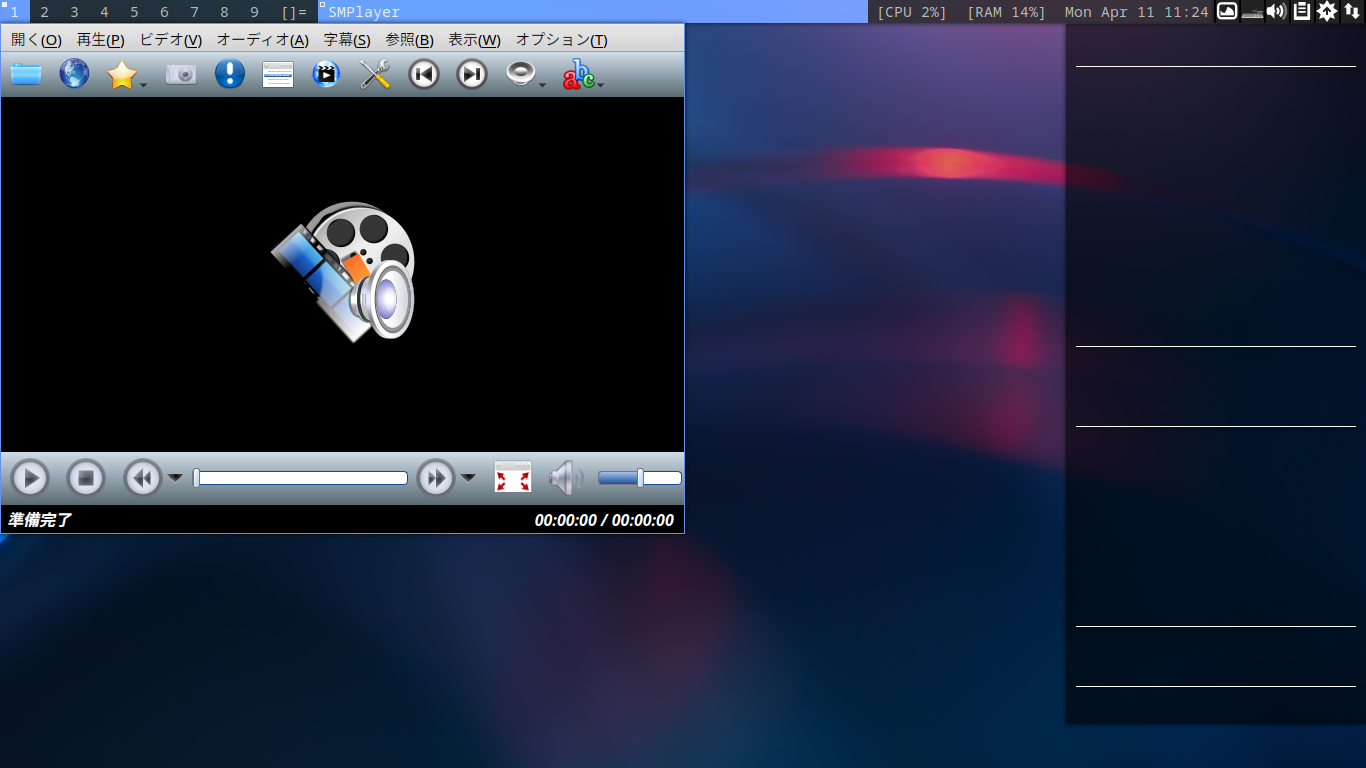Expand the rewind options arrow
Viewport: 1366px width, 768px height.
[175, 478]
